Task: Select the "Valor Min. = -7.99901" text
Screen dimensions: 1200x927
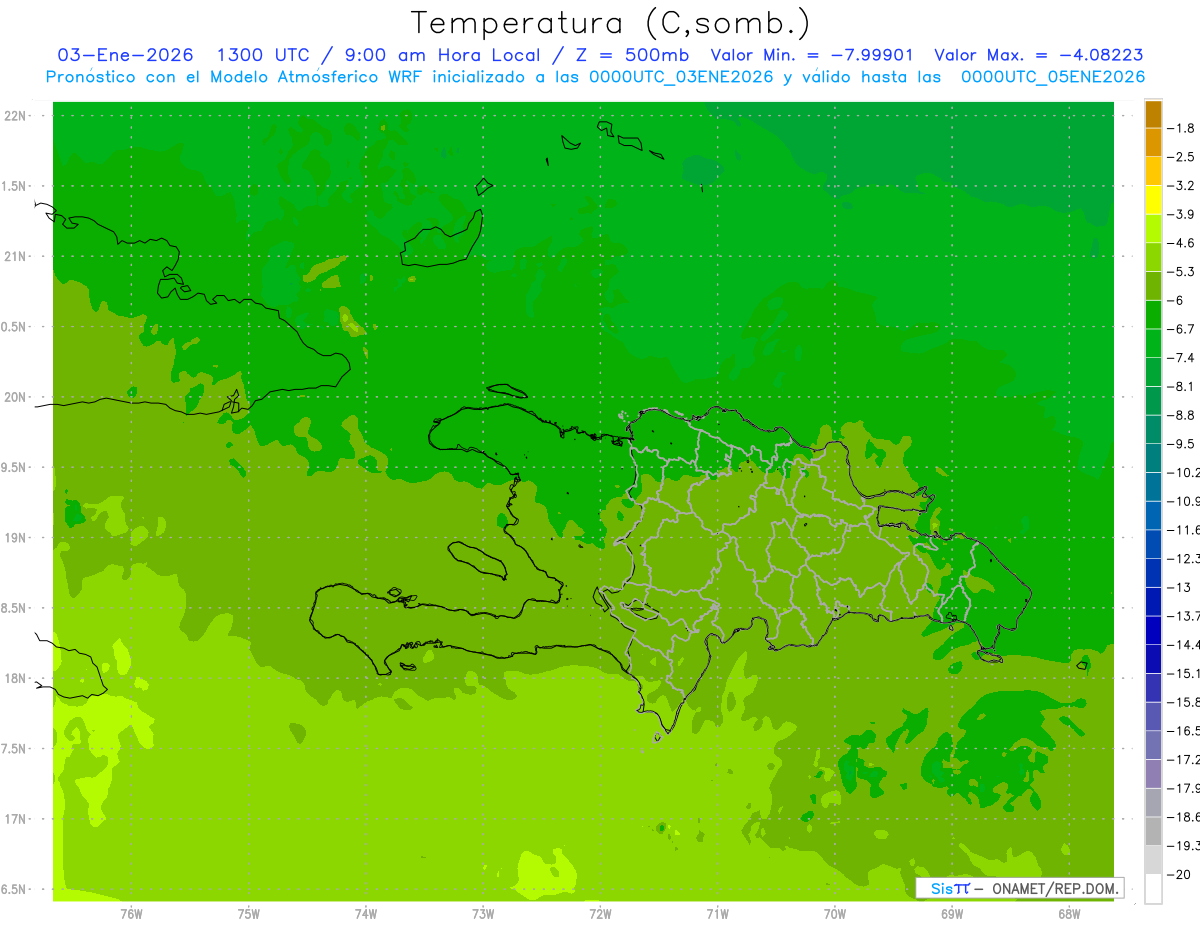Action: [814, 55]
